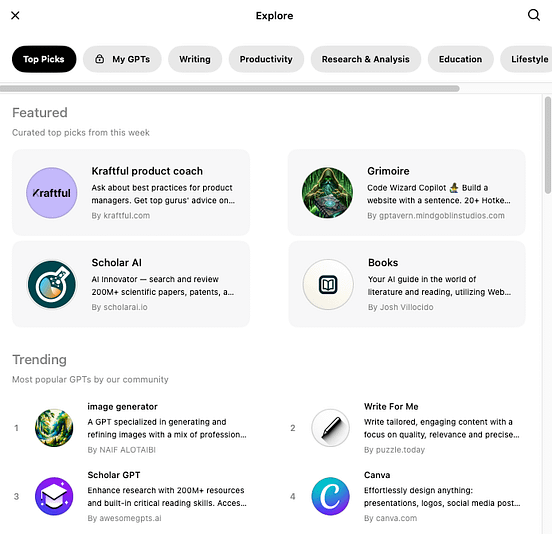The image size is (552, 534).
Task: Select the Research & Analysis tab
Action: tap(366, 59)
